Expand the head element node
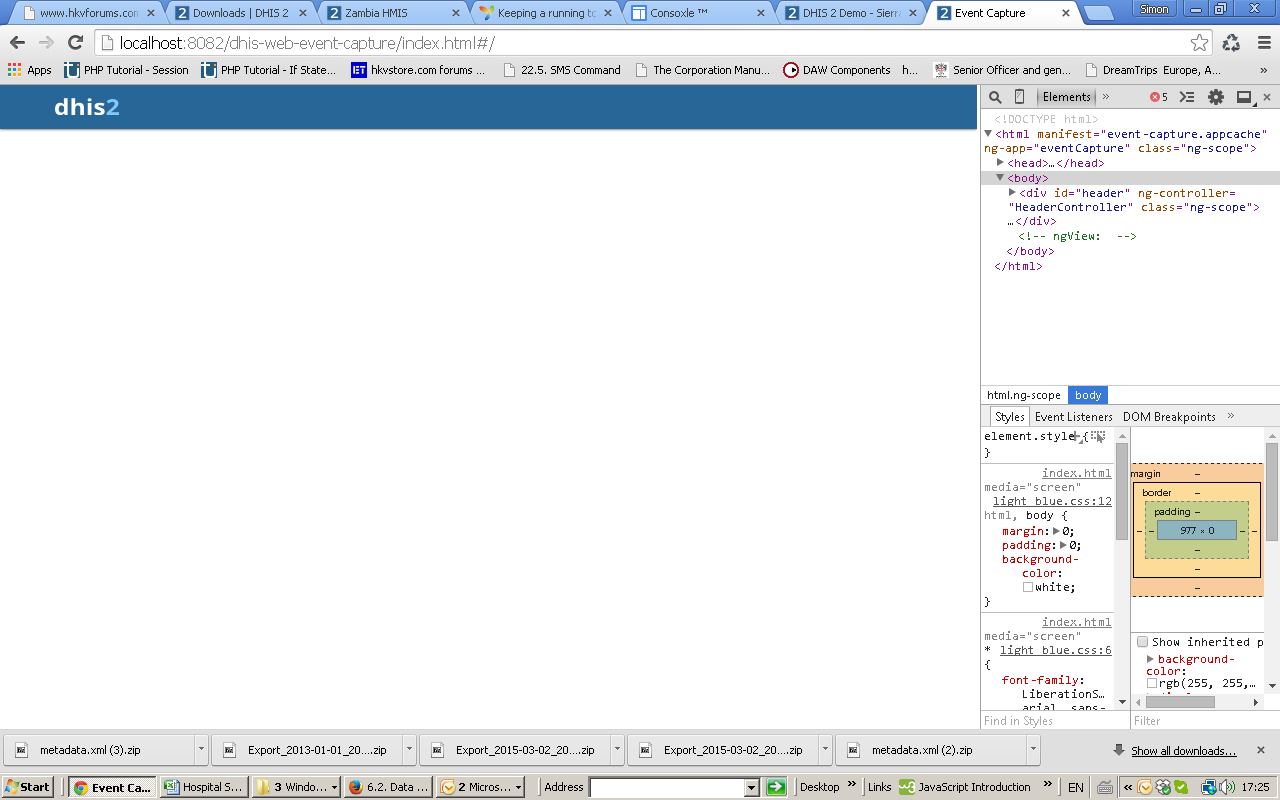 pyautogui.click(x=1000, y=163)
